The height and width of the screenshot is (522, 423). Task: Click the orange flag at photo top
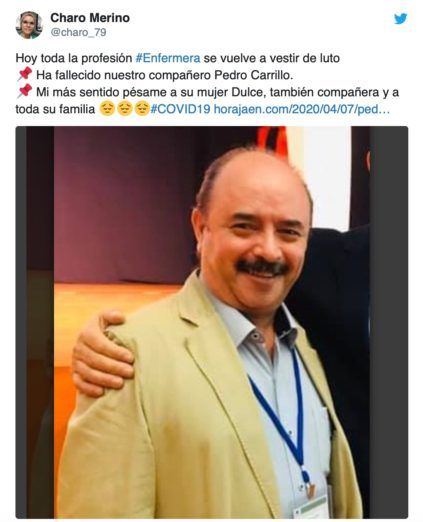click(x=272, y=139)
